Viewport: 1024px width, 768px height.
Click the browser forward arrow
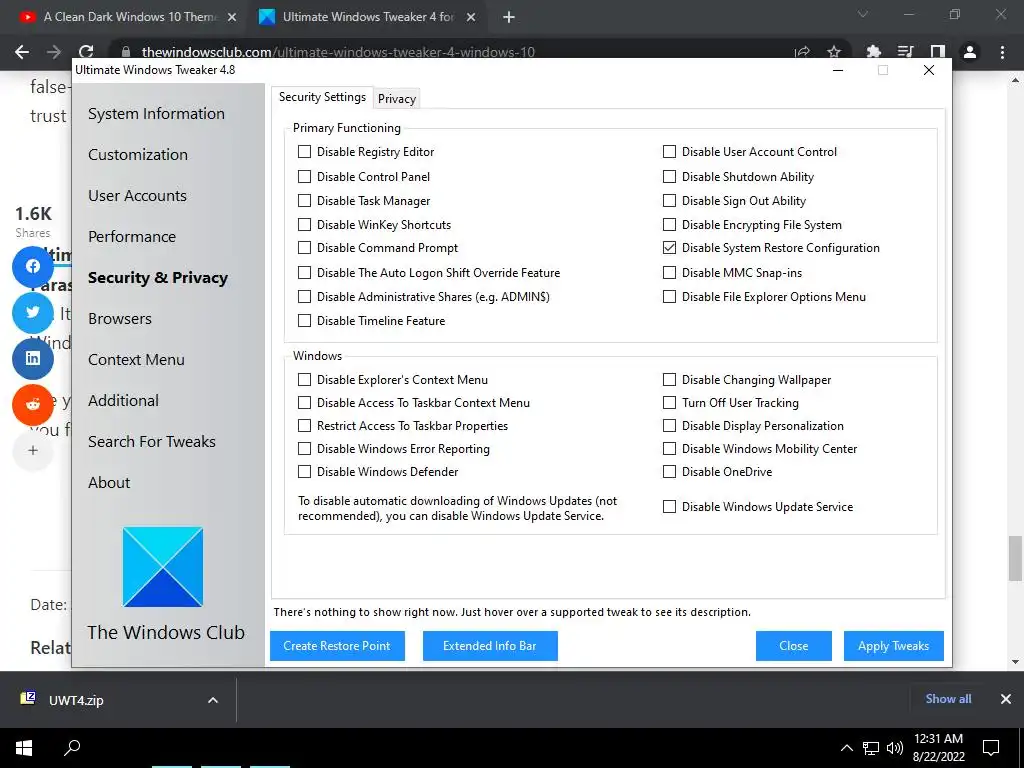pos(54,52)
